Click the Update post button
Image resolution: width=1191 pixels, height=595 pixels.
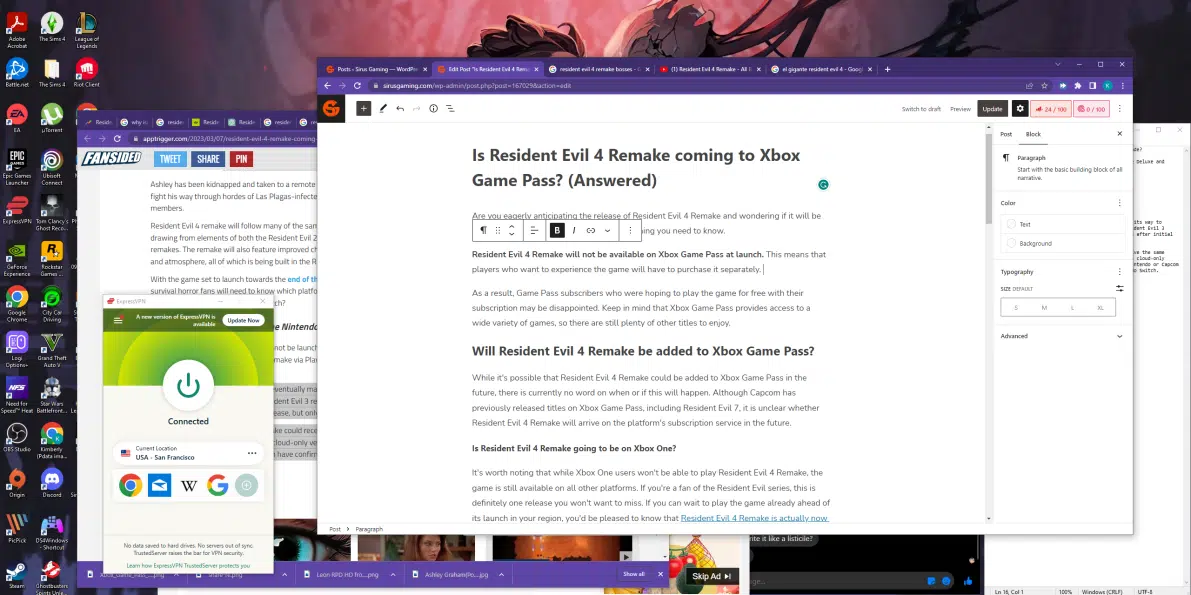pyautogui.click(x=991, y=108)
